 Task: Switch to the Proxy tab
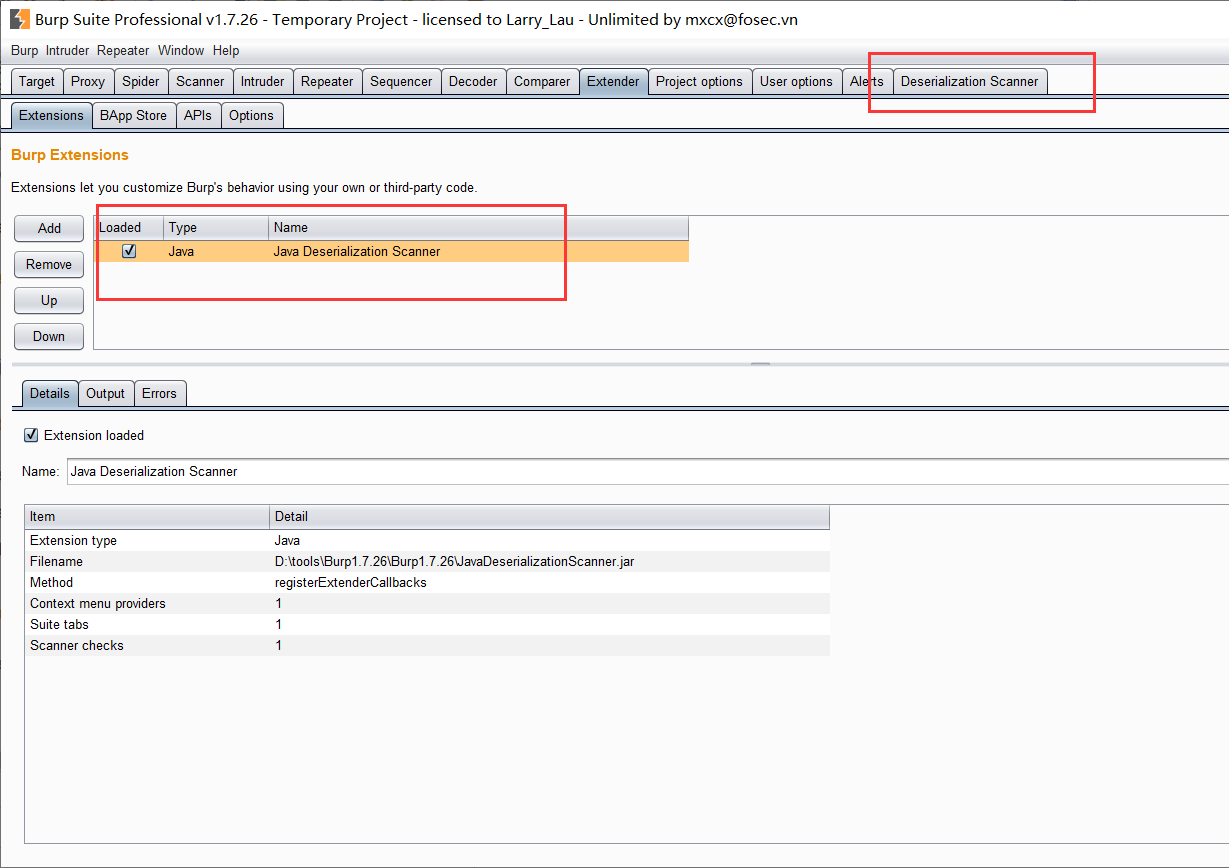coord(89,81)
